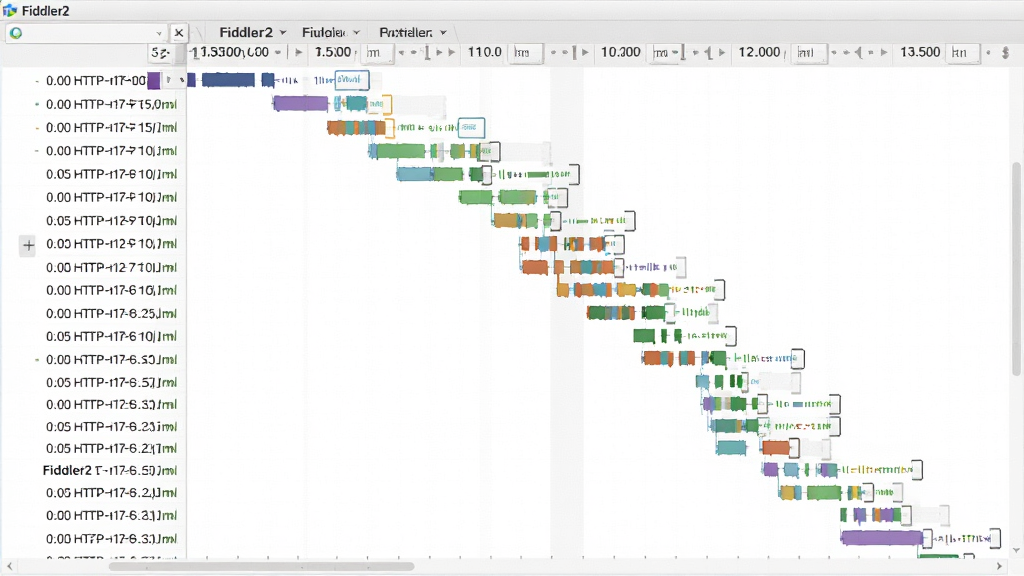Click the 1.500 time value
The height and width of the screenshot is (576, 1024).
click(x=333, y=52)
